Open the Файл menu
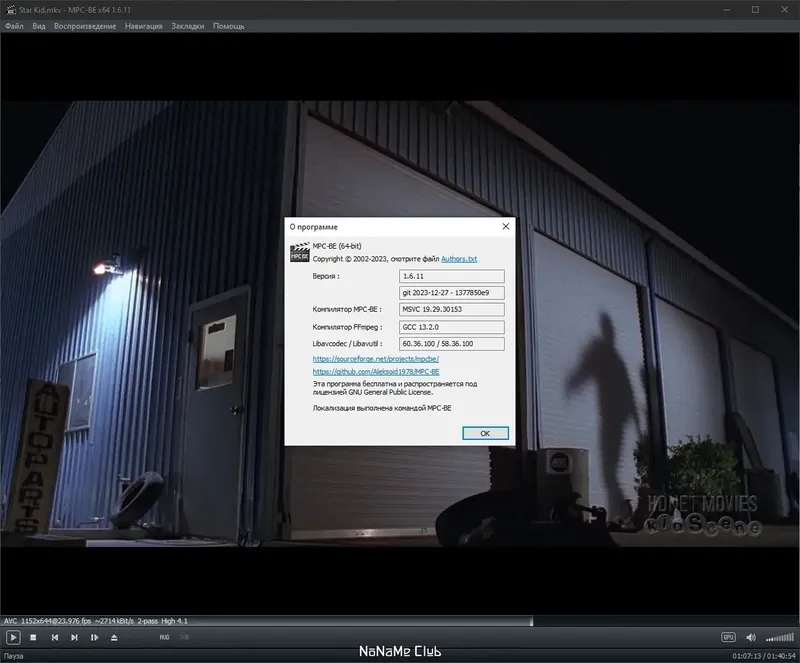The image size is (800, 663). (x=14, y=25)
